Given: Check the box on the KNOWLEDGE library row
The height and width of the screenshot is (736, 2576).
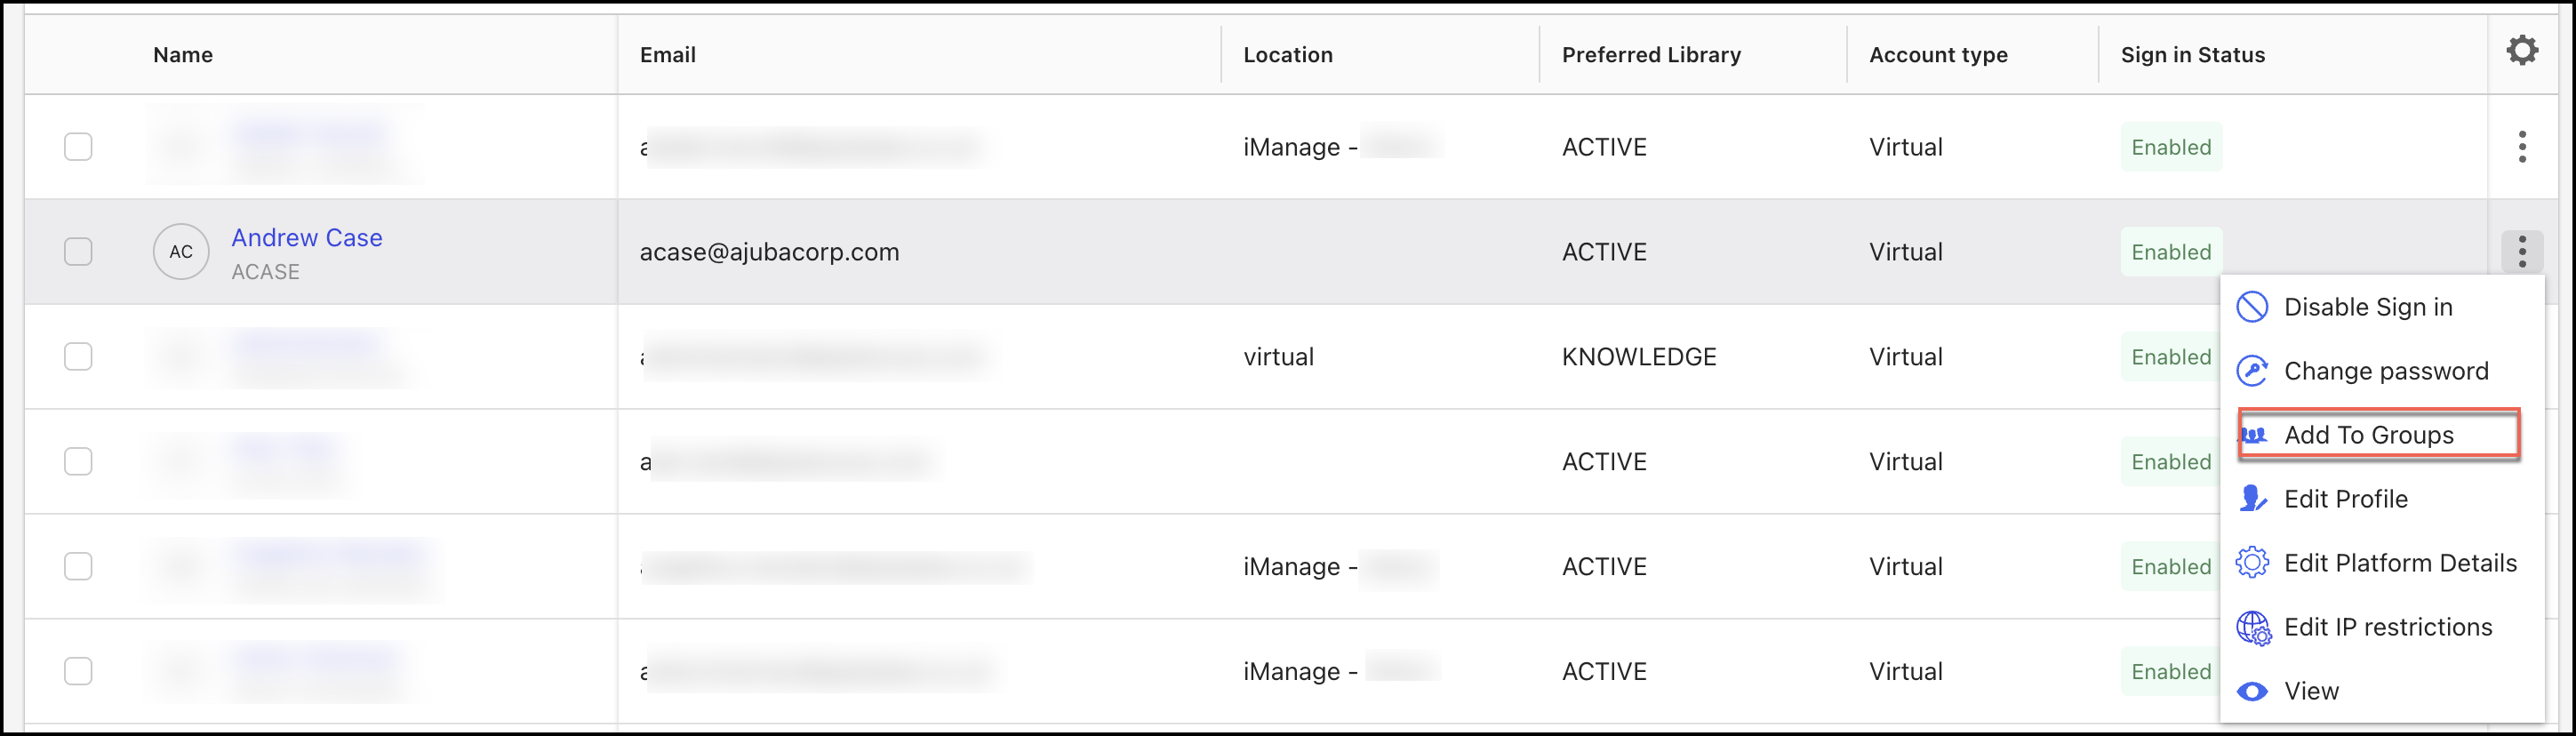Looking at the screenshot, I should pos(78,357).
